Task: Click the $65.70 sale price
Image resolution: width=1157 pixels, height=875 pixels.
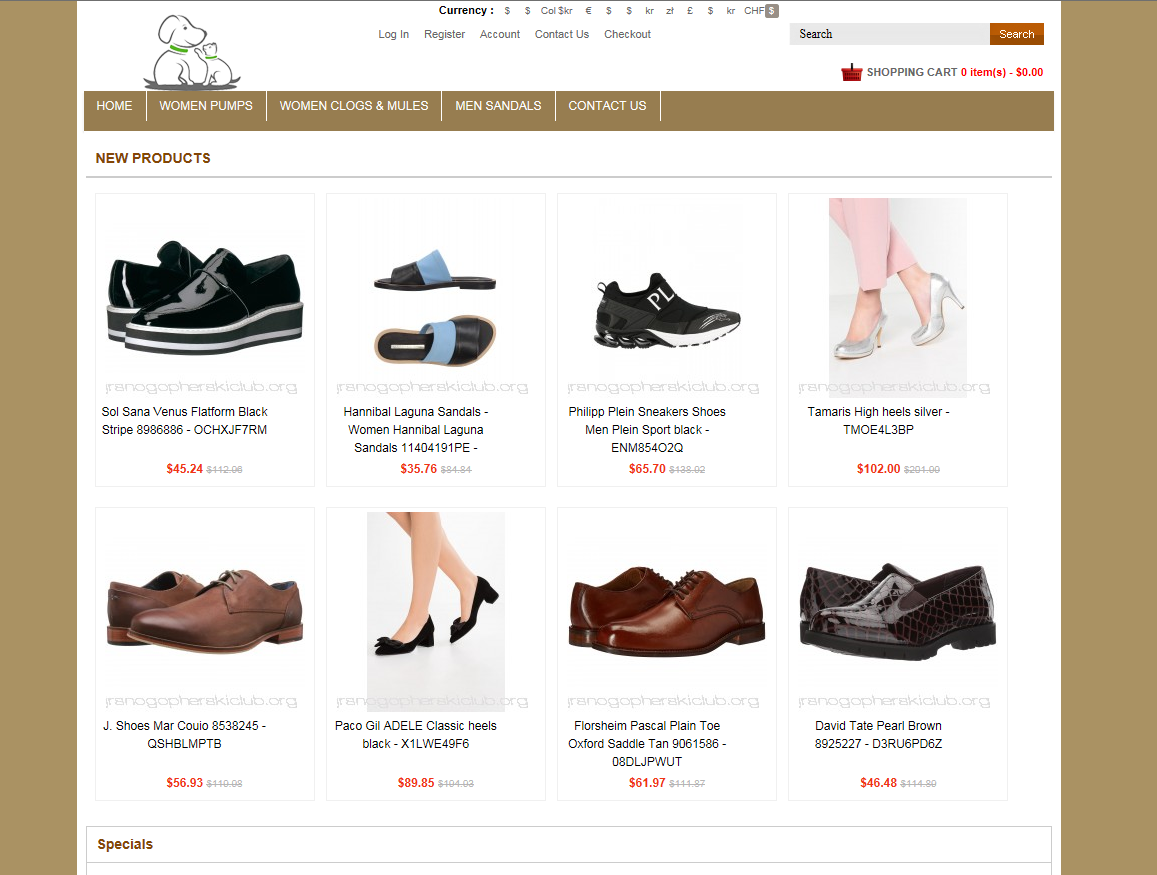Action: pyautogui.click(x=647, y=468)
